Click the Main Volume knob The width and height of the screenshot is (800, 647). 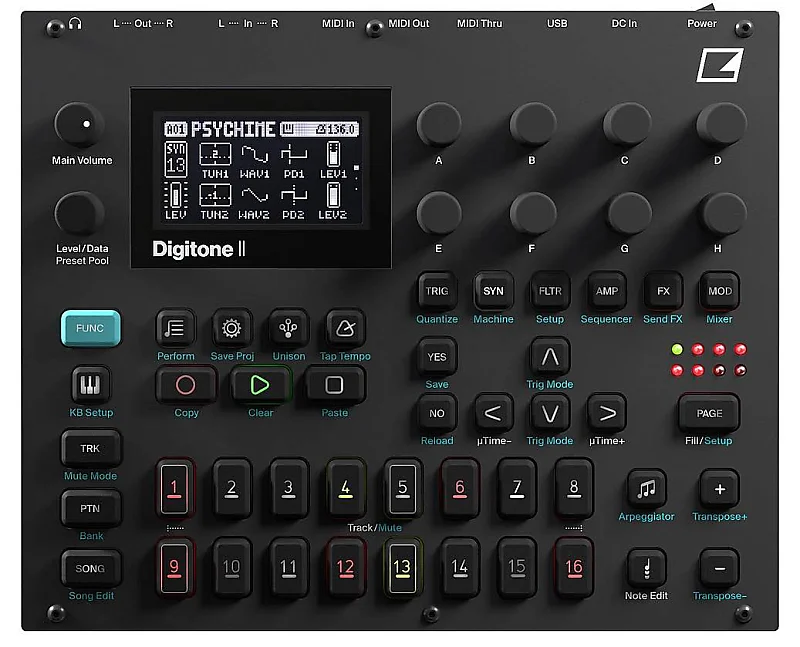pyautogui.click(x=80, y=126)
